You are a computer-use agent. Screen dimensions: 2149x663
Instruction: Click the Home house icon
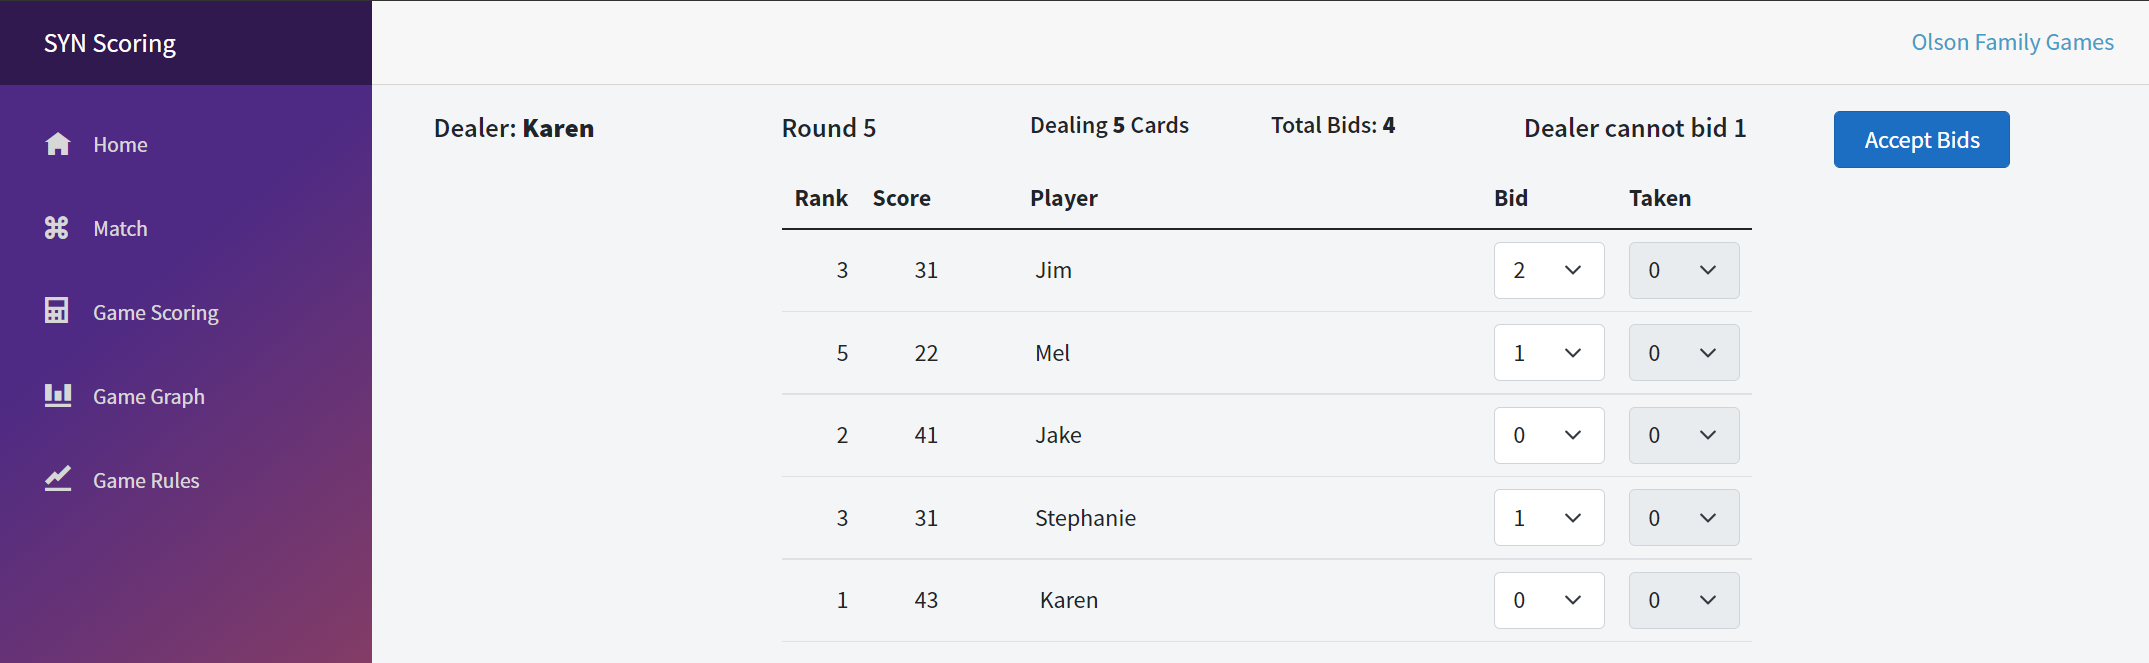pyautogui.click(x=58, y=144)
